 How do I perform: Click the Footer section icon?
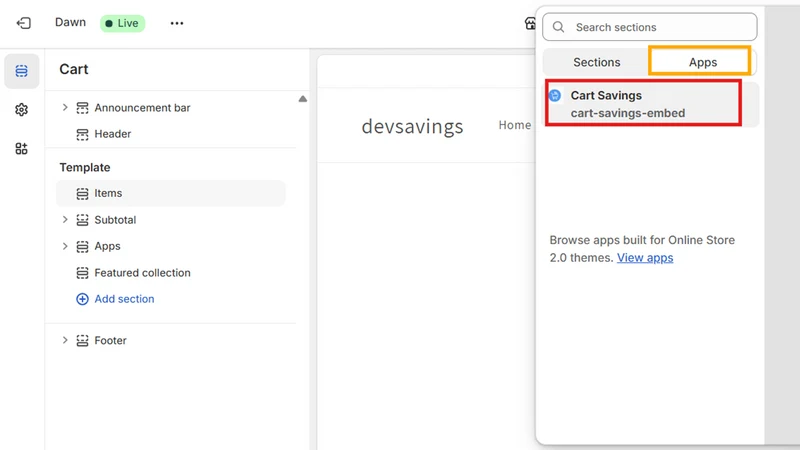pyautogui.click(x=82, y=340)
